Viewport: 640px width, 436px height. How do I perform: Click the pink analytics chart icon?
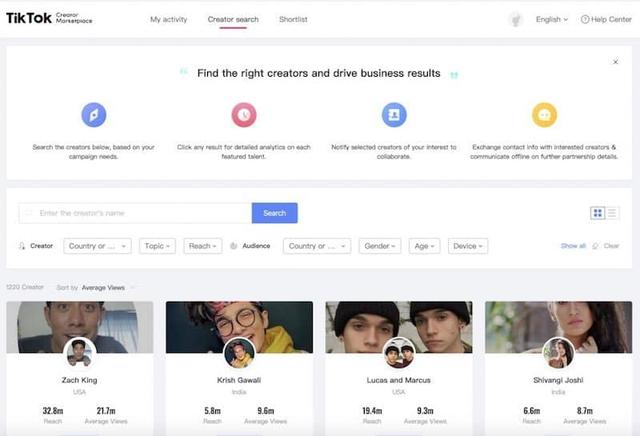click(x=243, y=115)
